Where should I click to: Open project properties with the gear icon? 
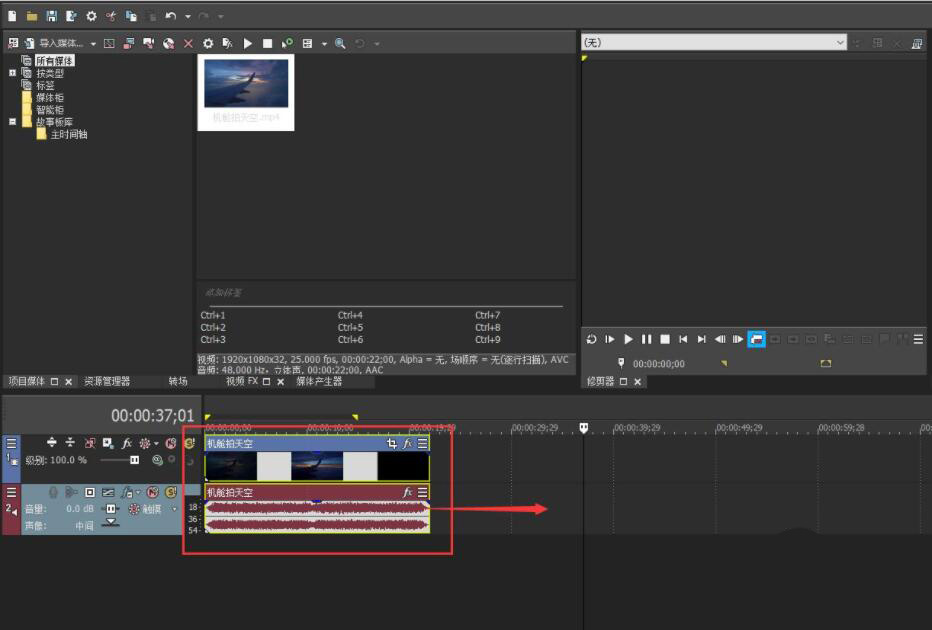[x=91, y=16]
